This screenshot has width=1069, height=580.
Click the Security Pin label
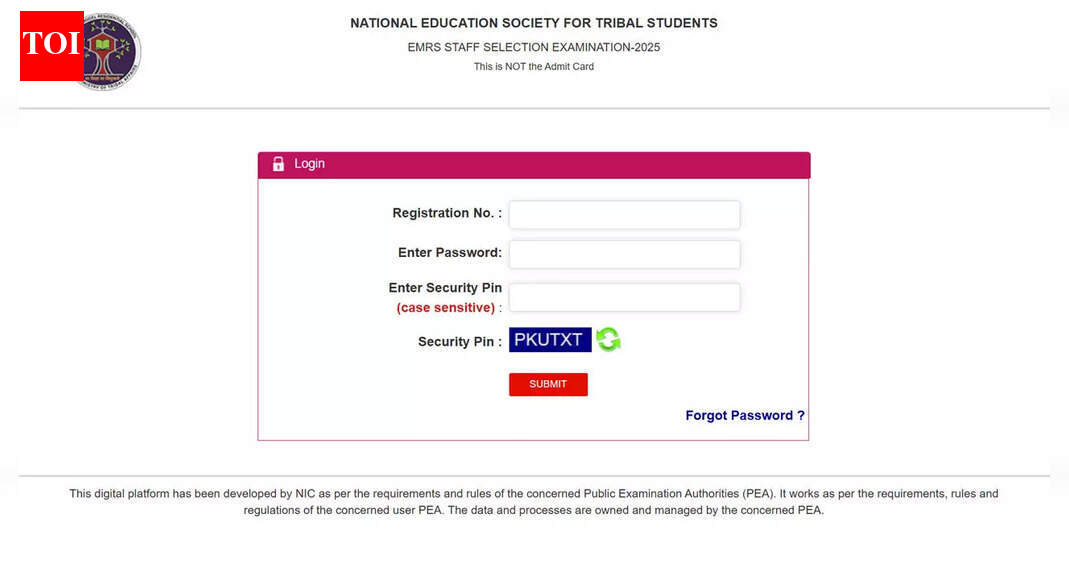pos(458,340)
